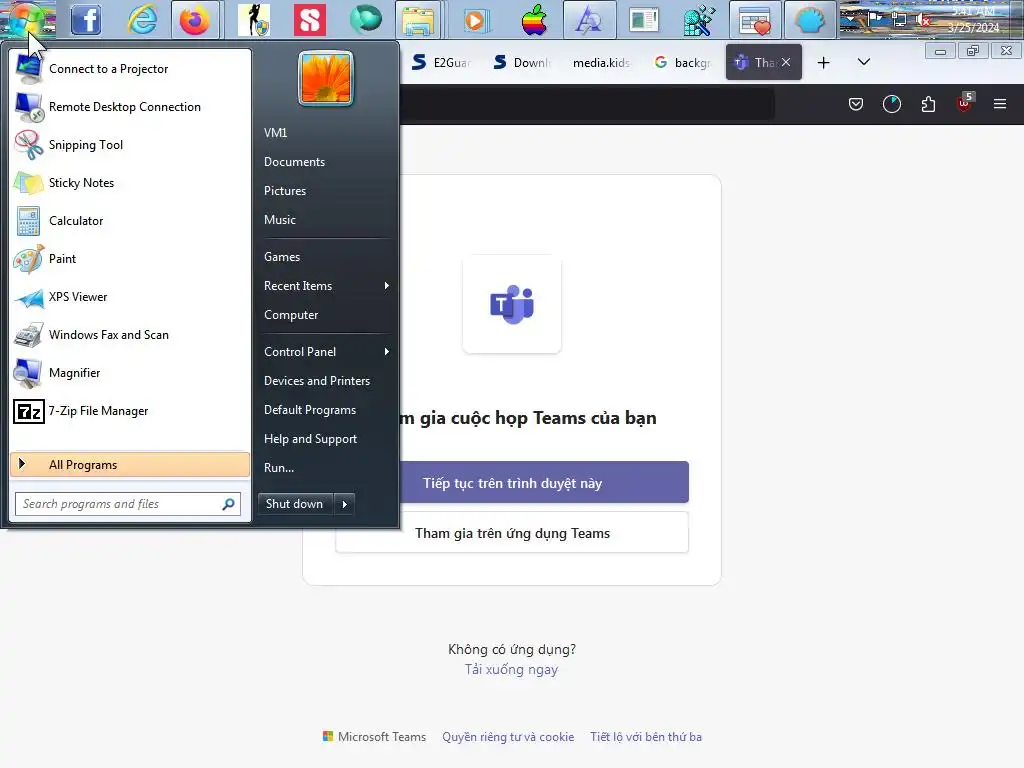Open Connect to a Projector

(130, 69)
